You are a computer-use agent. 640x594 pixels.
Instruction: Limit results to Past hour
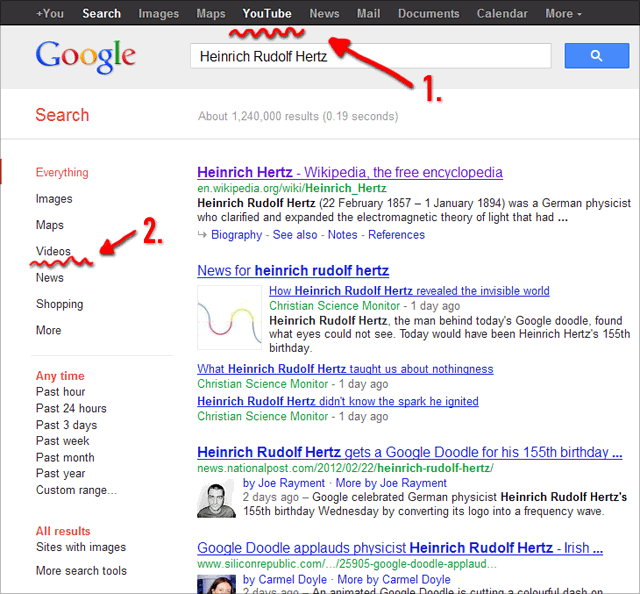60,392
